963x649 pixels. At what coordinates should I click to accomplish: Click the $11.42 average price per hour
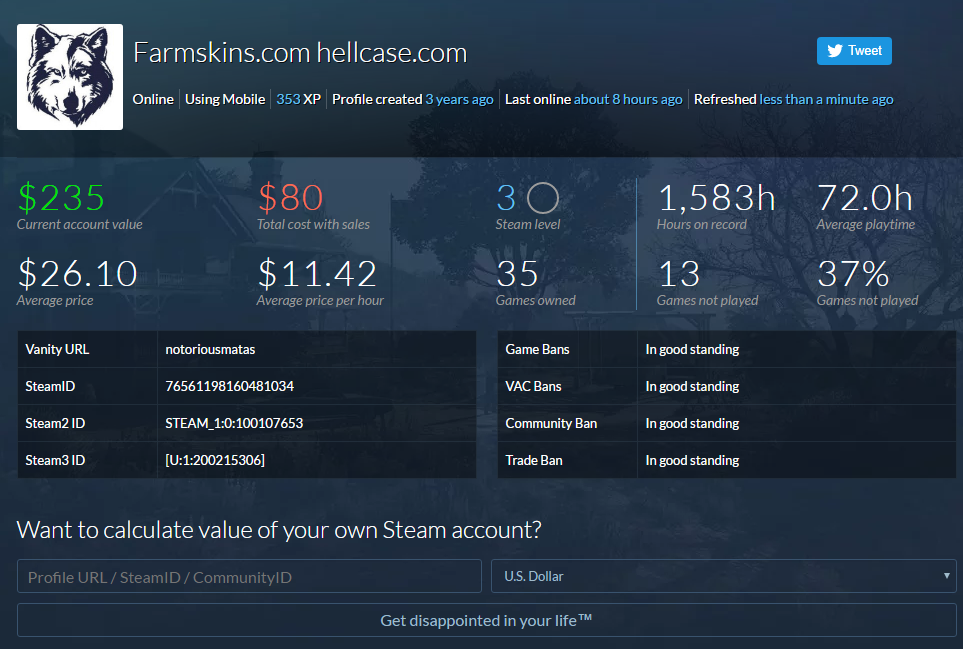tap(317, 274)
